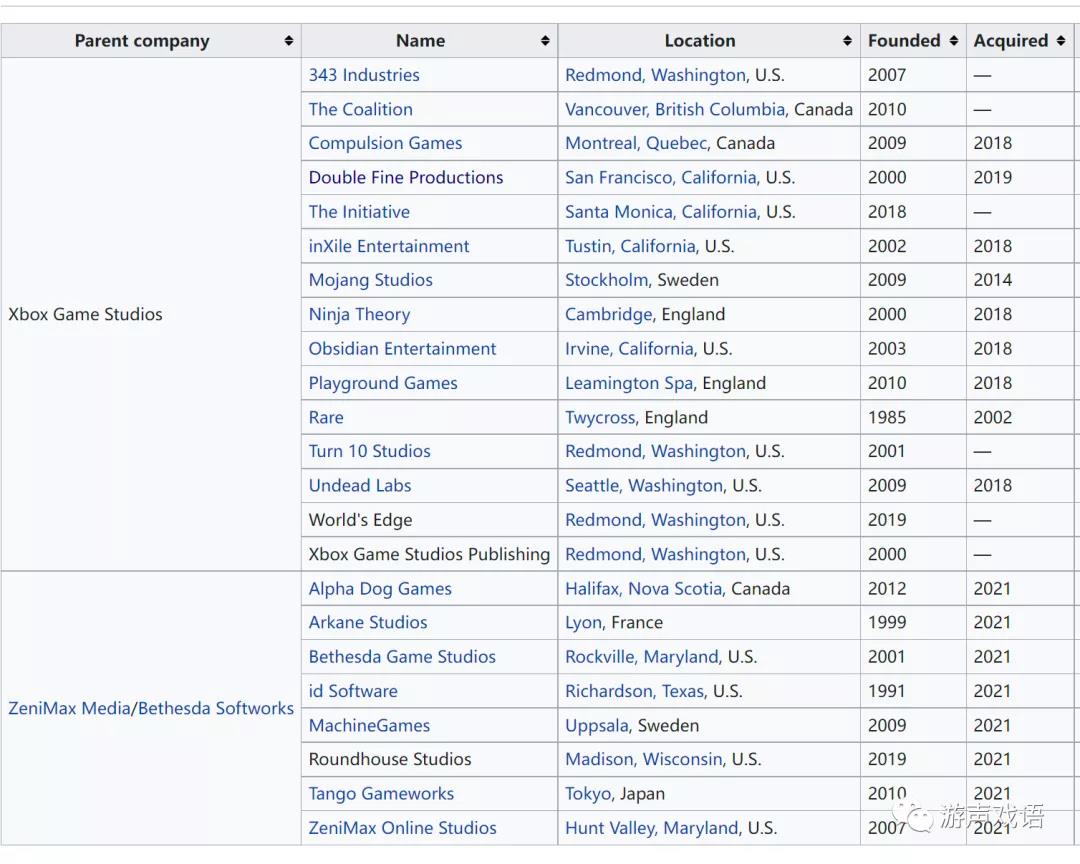Open the MachineGames link

pyautogui.click(x=369, y=726)
